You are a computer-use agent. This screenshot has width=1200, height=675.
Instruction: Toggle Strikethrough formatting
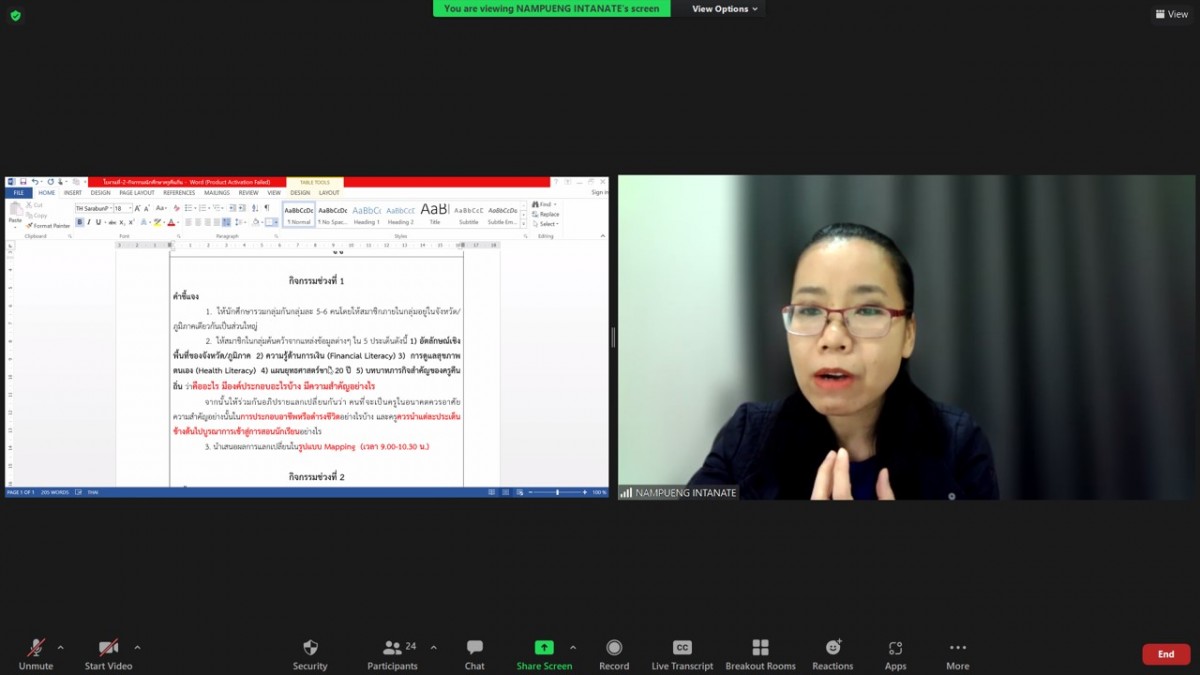(x=112, y=222)
